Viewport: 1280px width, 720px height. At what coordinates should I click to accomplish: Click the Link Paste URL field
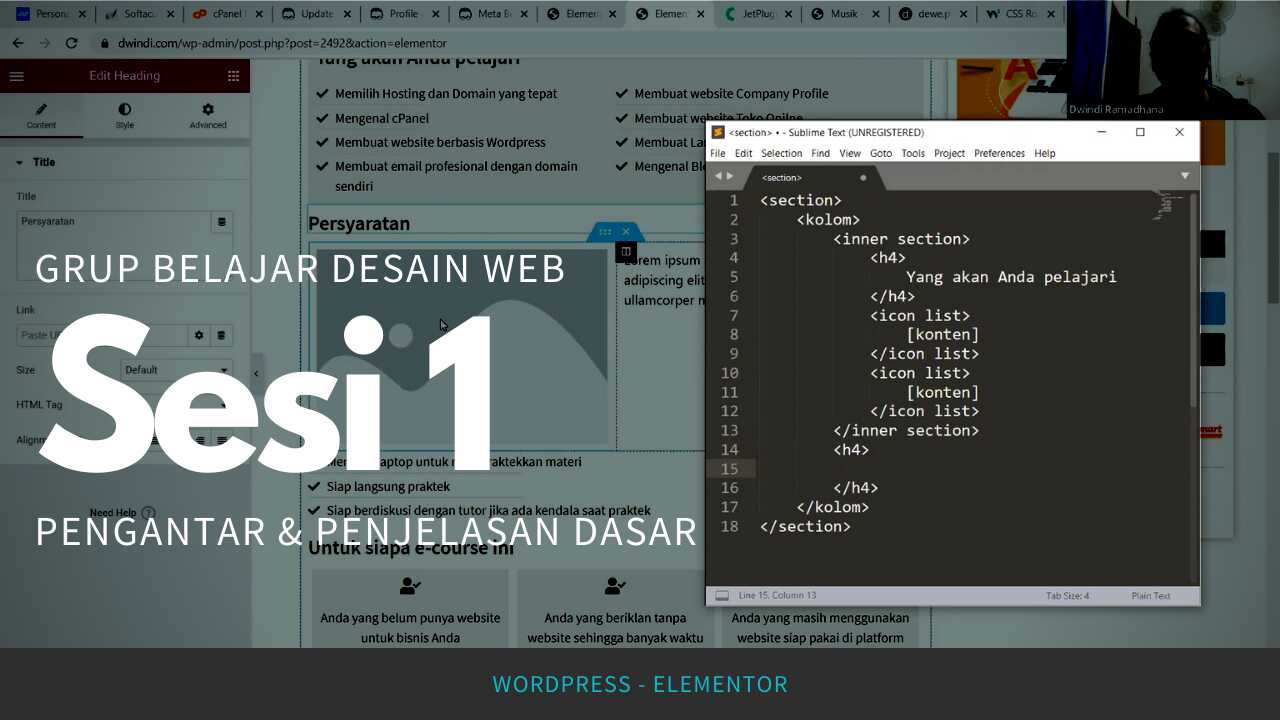coord(102,335)
